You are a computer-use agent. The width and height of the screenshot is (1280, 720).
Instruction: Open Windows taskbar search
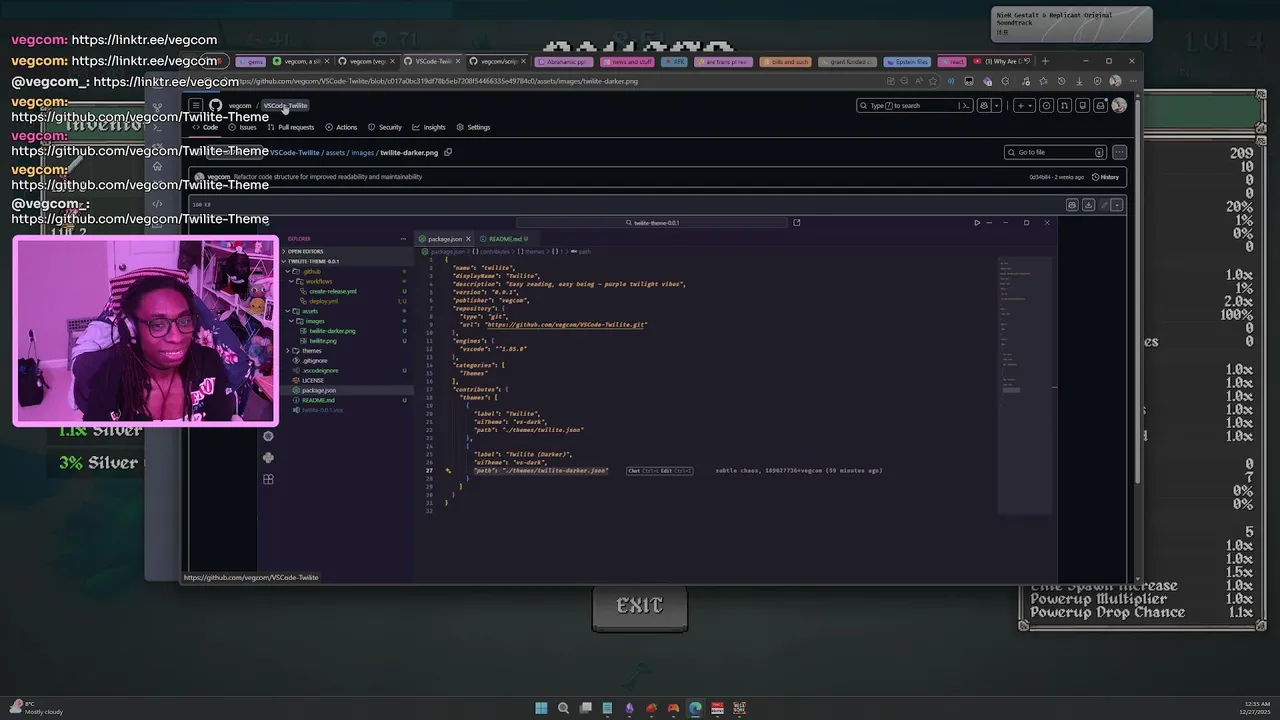[563, 708]
